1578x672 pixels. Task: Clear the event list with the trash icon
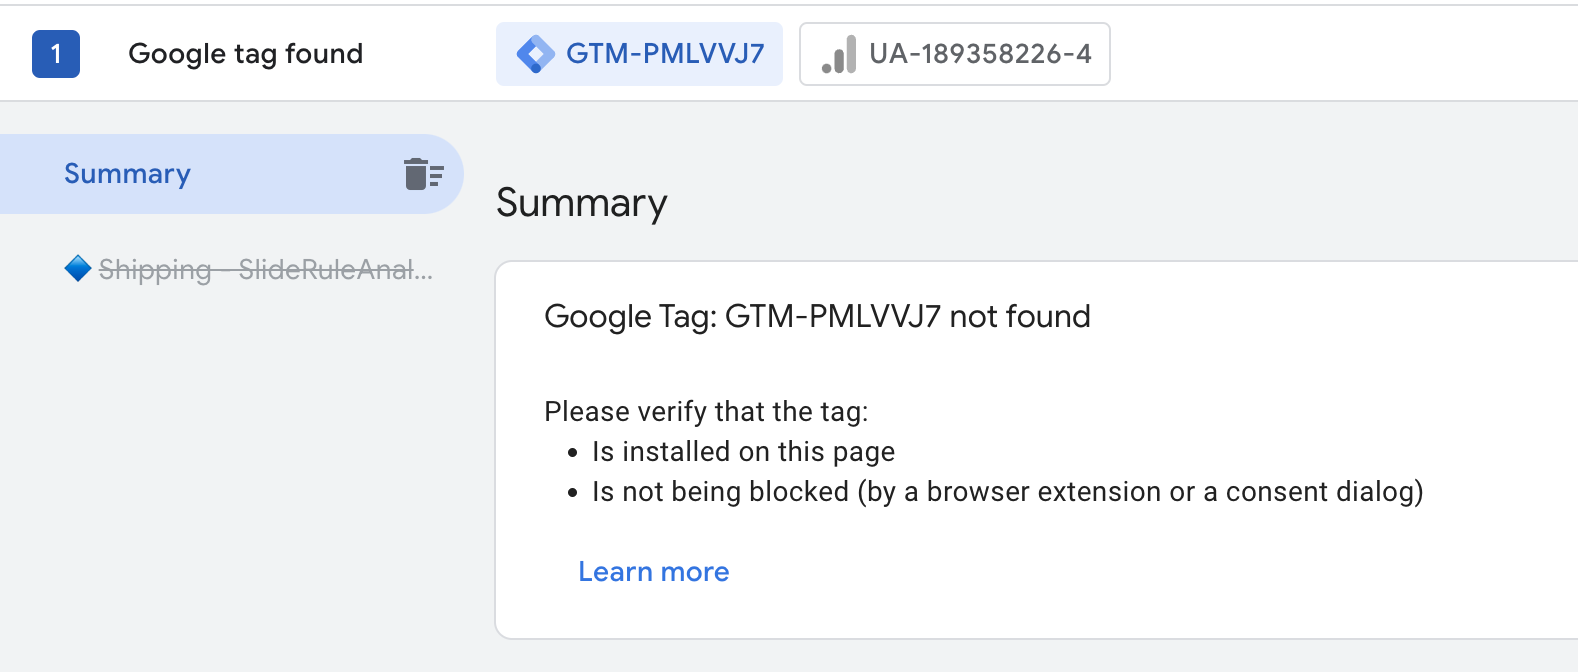423,174
